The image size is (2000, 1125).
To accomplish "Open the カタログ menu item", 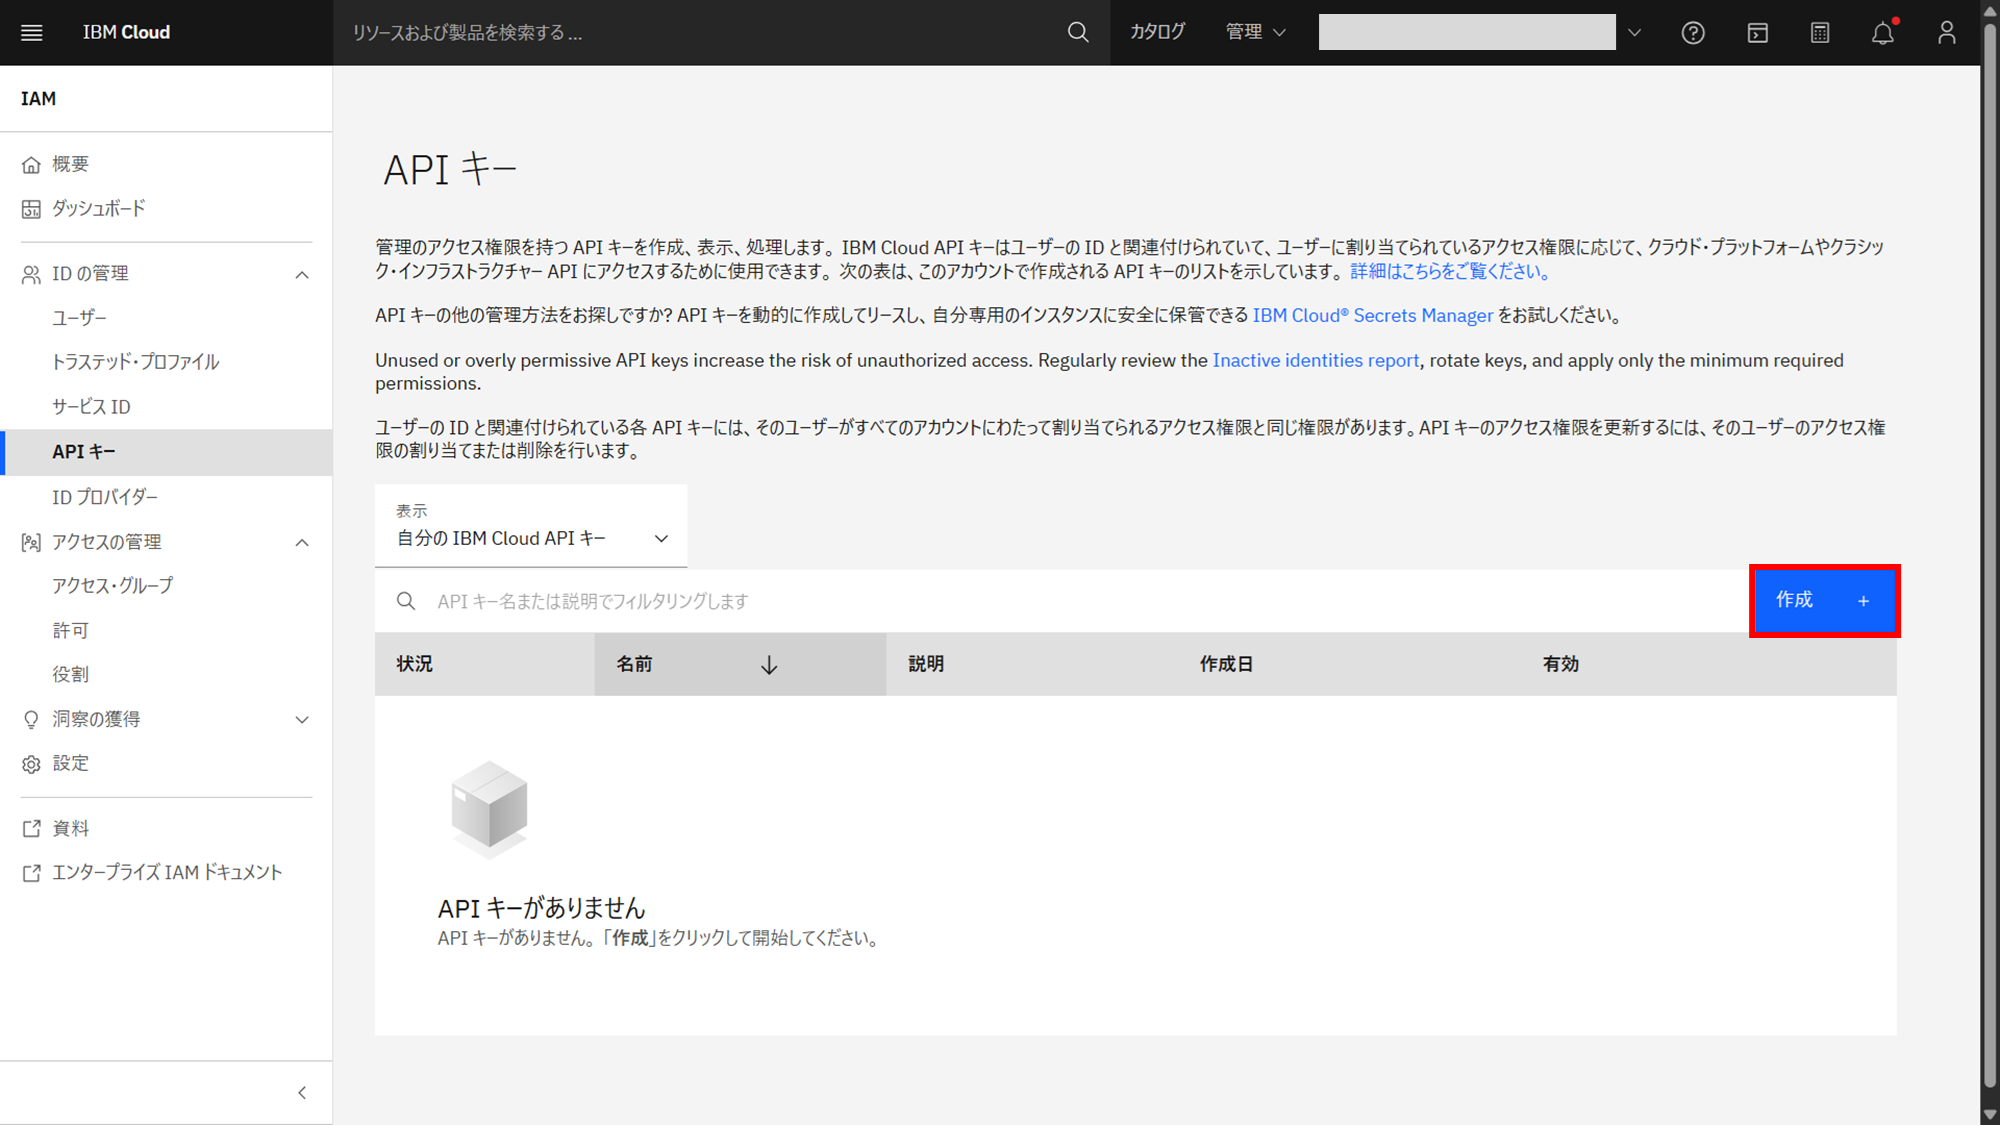I will pos(1157,33).
